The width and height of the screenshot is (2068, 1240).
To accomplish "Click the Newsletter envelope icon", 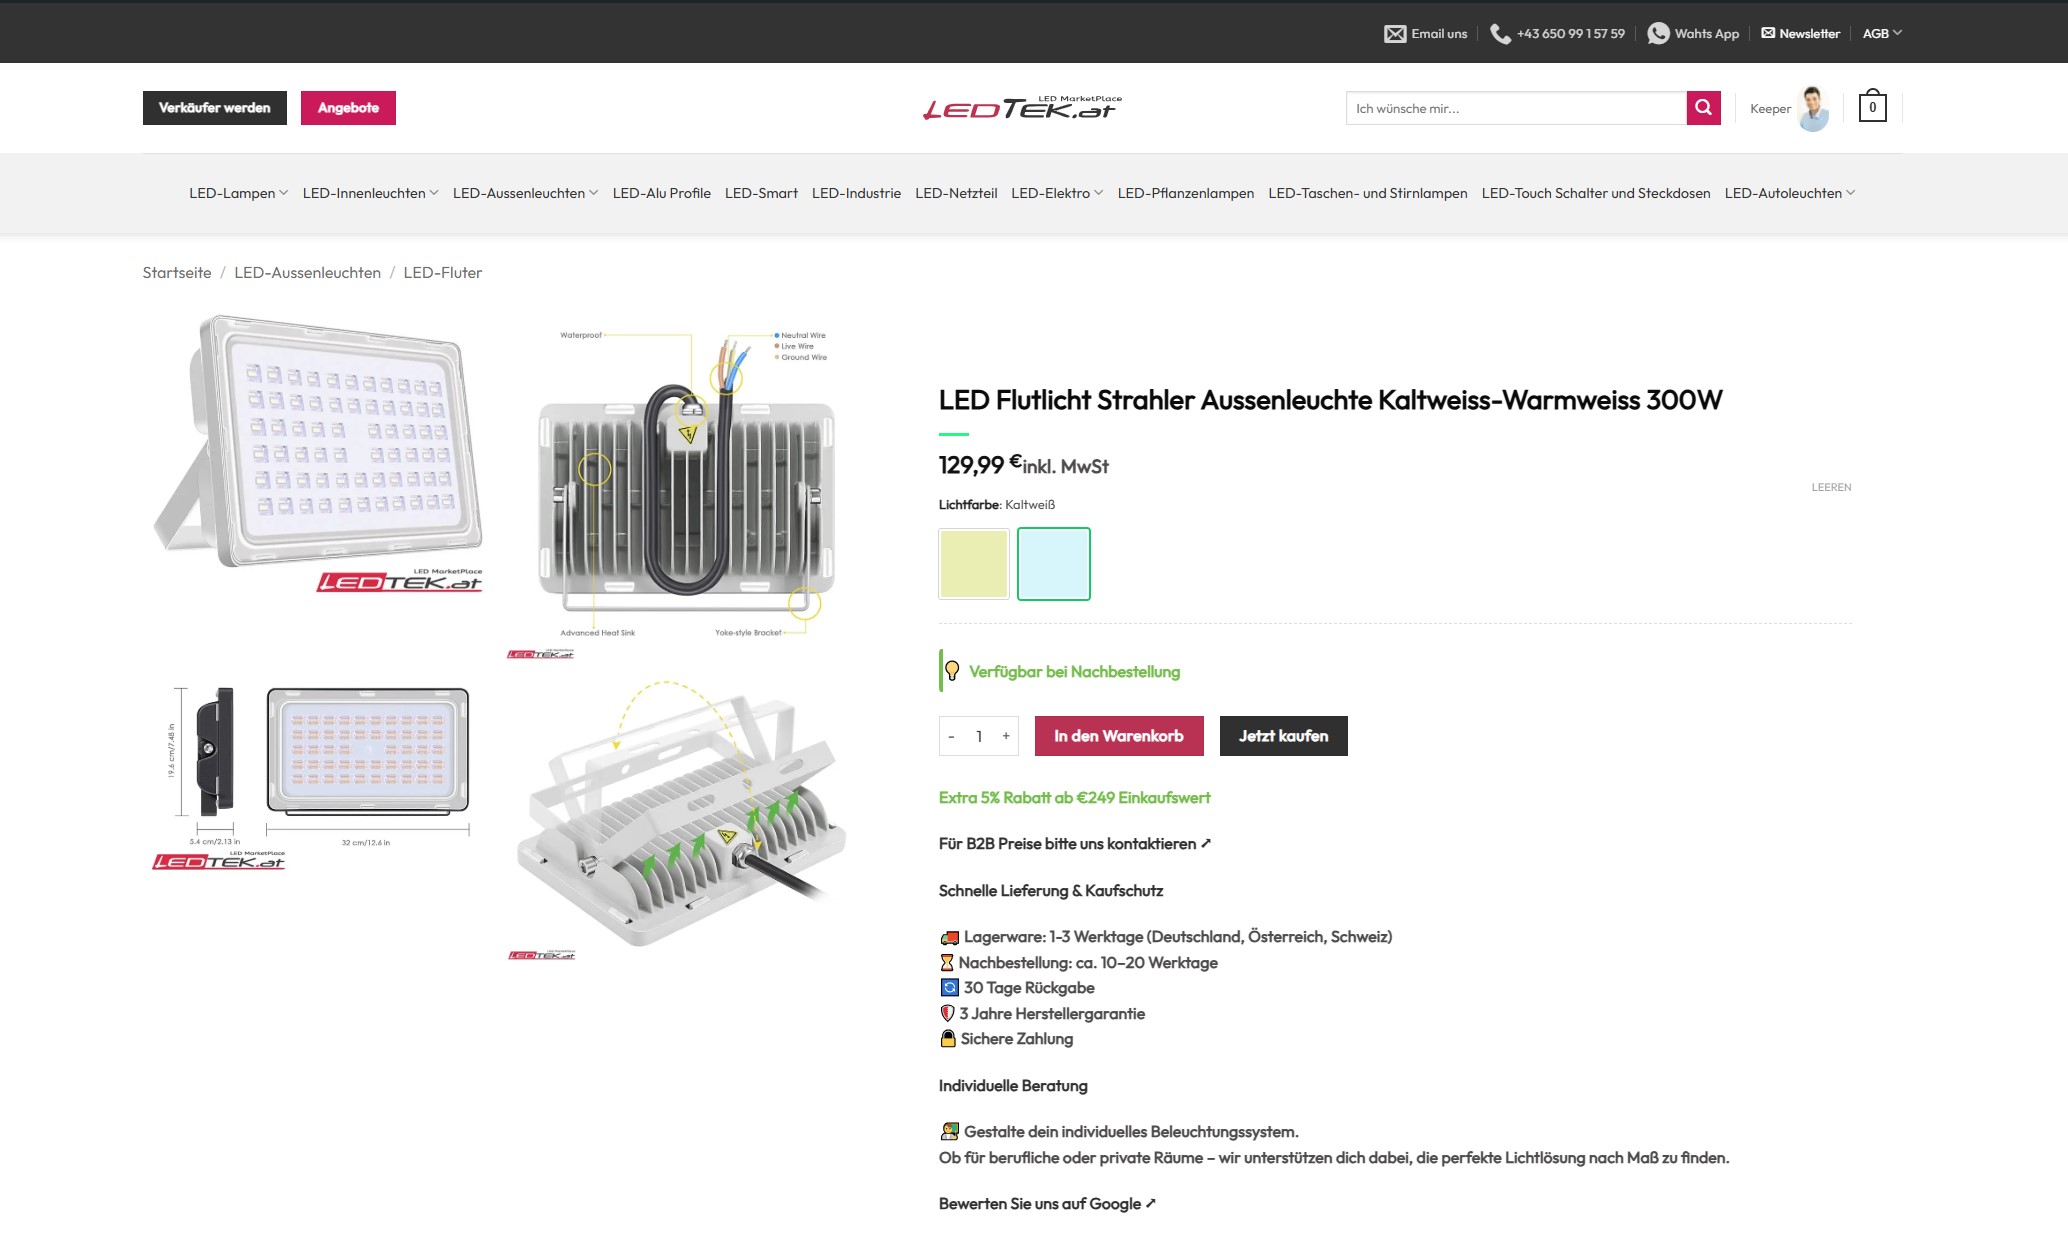I will (x=1768, y=33).
